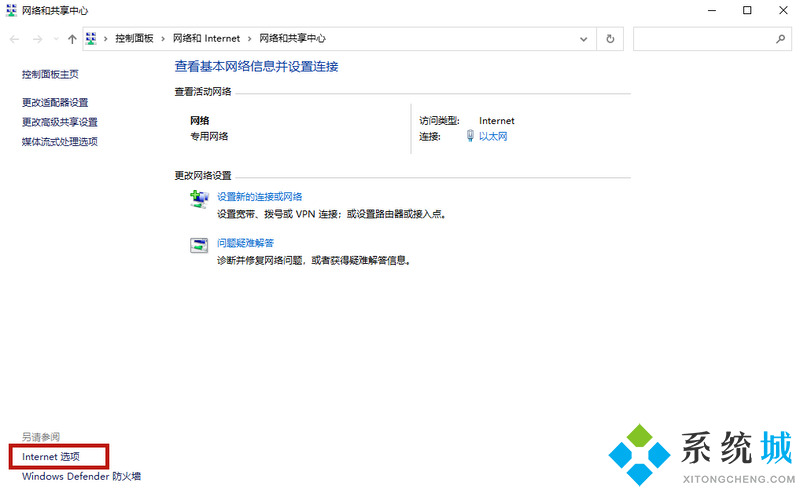Open 控制面板主页 sidebar link
Image resolution: width=800 pixels, height=497 pixels.
pyautogui.click(x=50, y=74)
